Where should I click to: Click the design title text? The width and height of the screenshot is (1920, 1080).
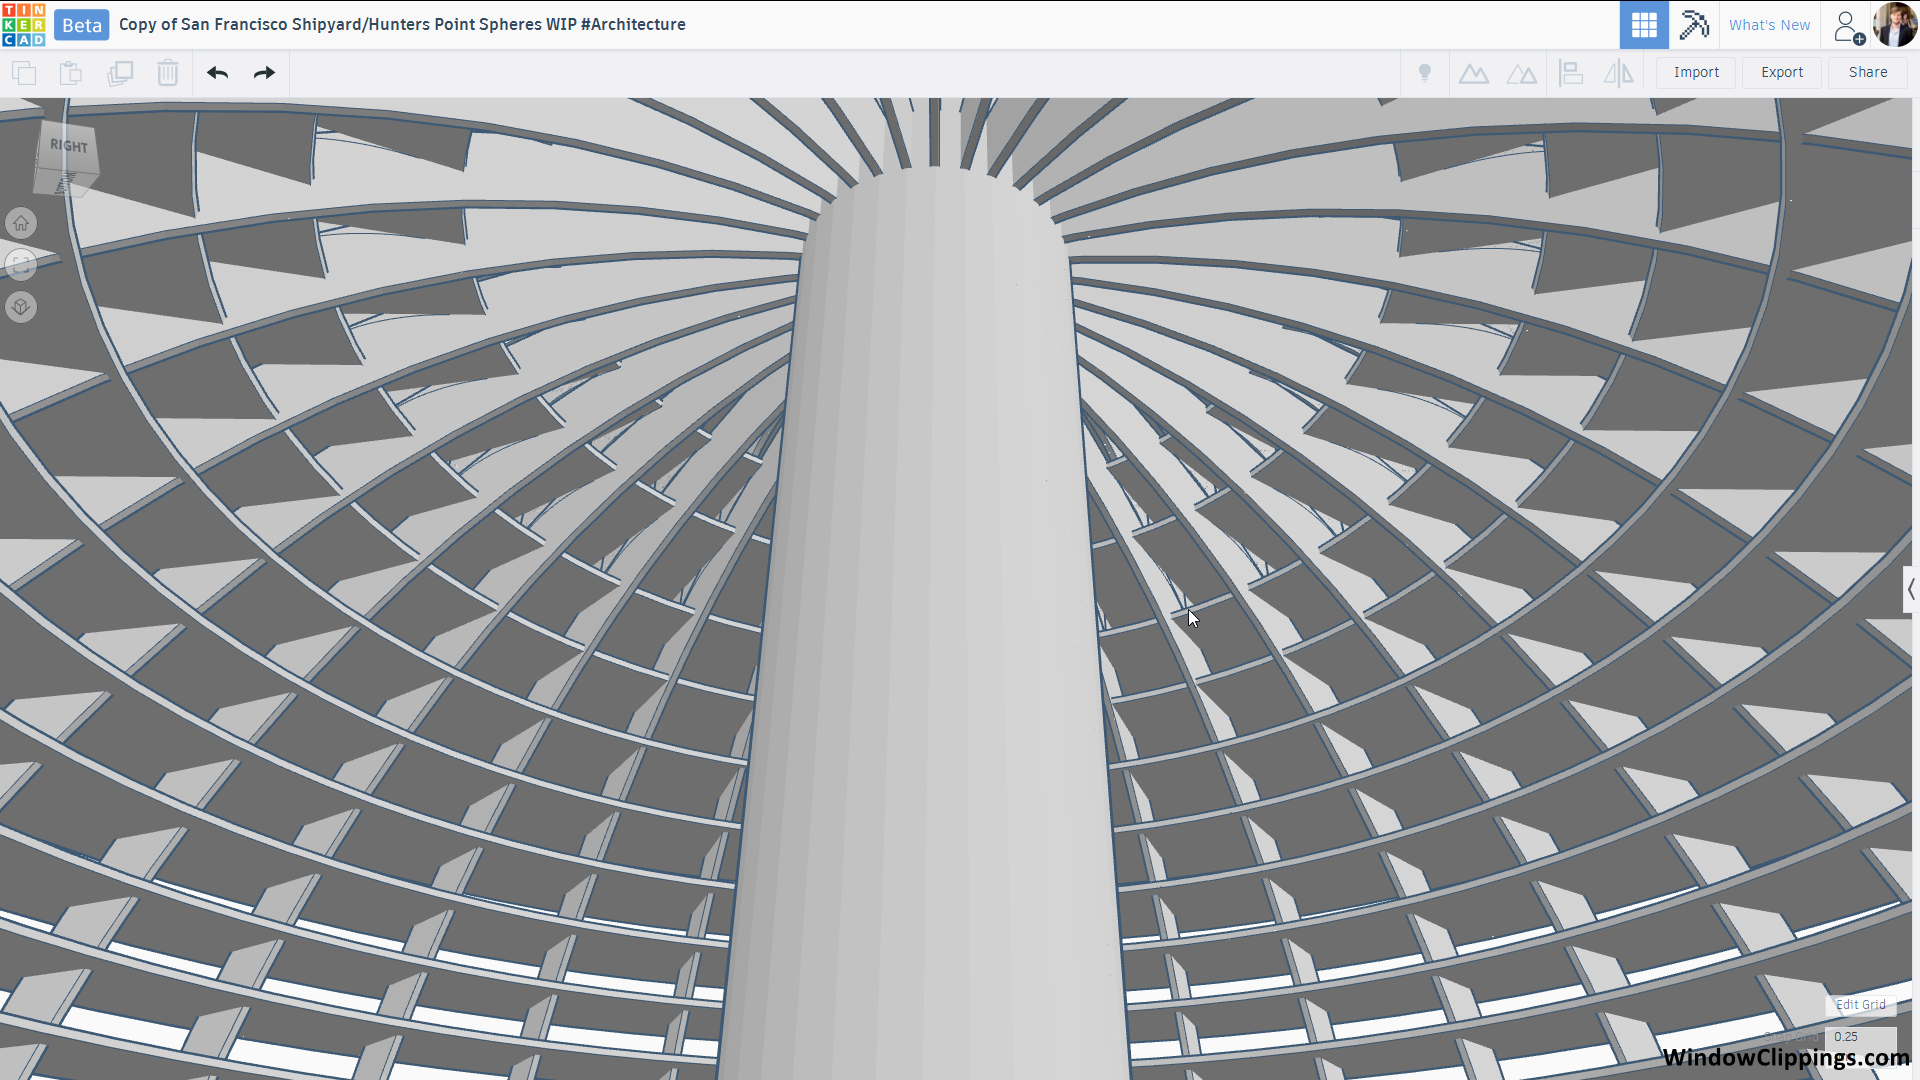click(x=402, y=24)
